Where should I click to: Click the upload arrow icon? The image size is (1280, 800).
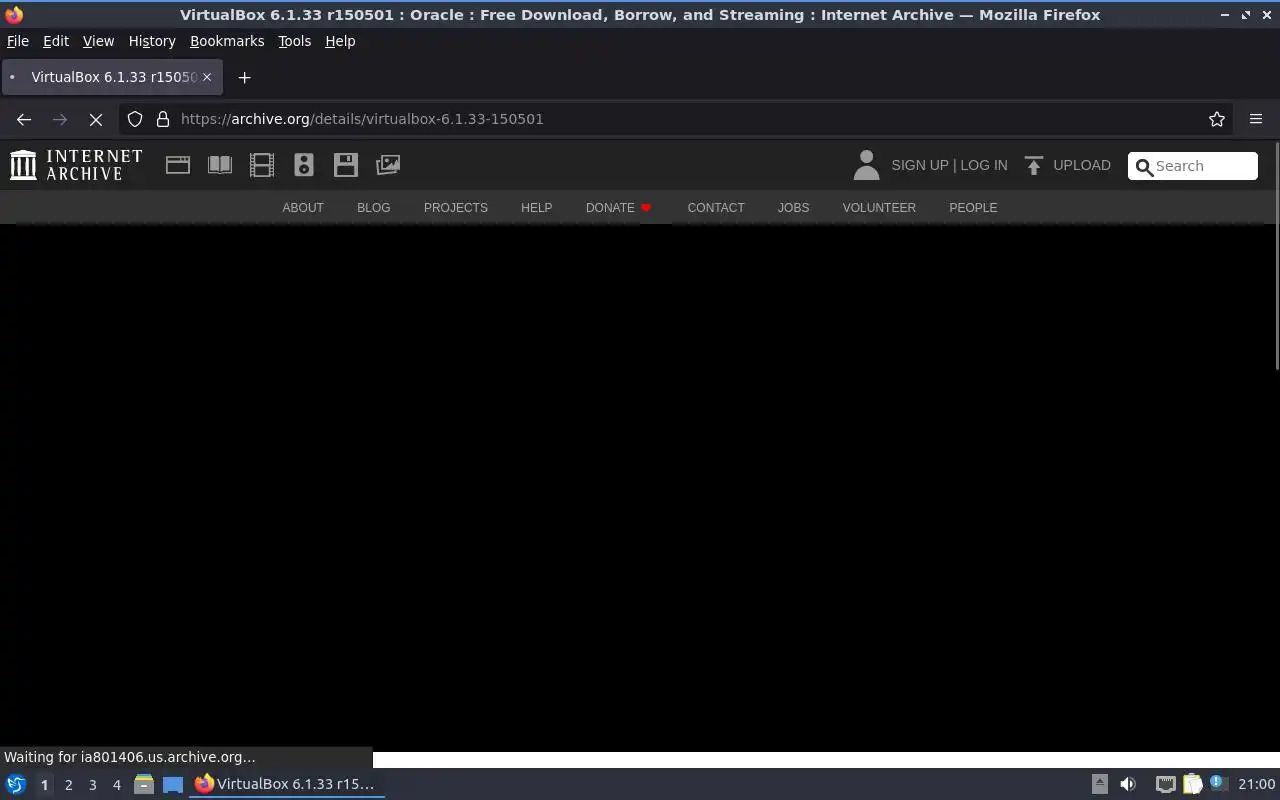tap(1034, 165)
